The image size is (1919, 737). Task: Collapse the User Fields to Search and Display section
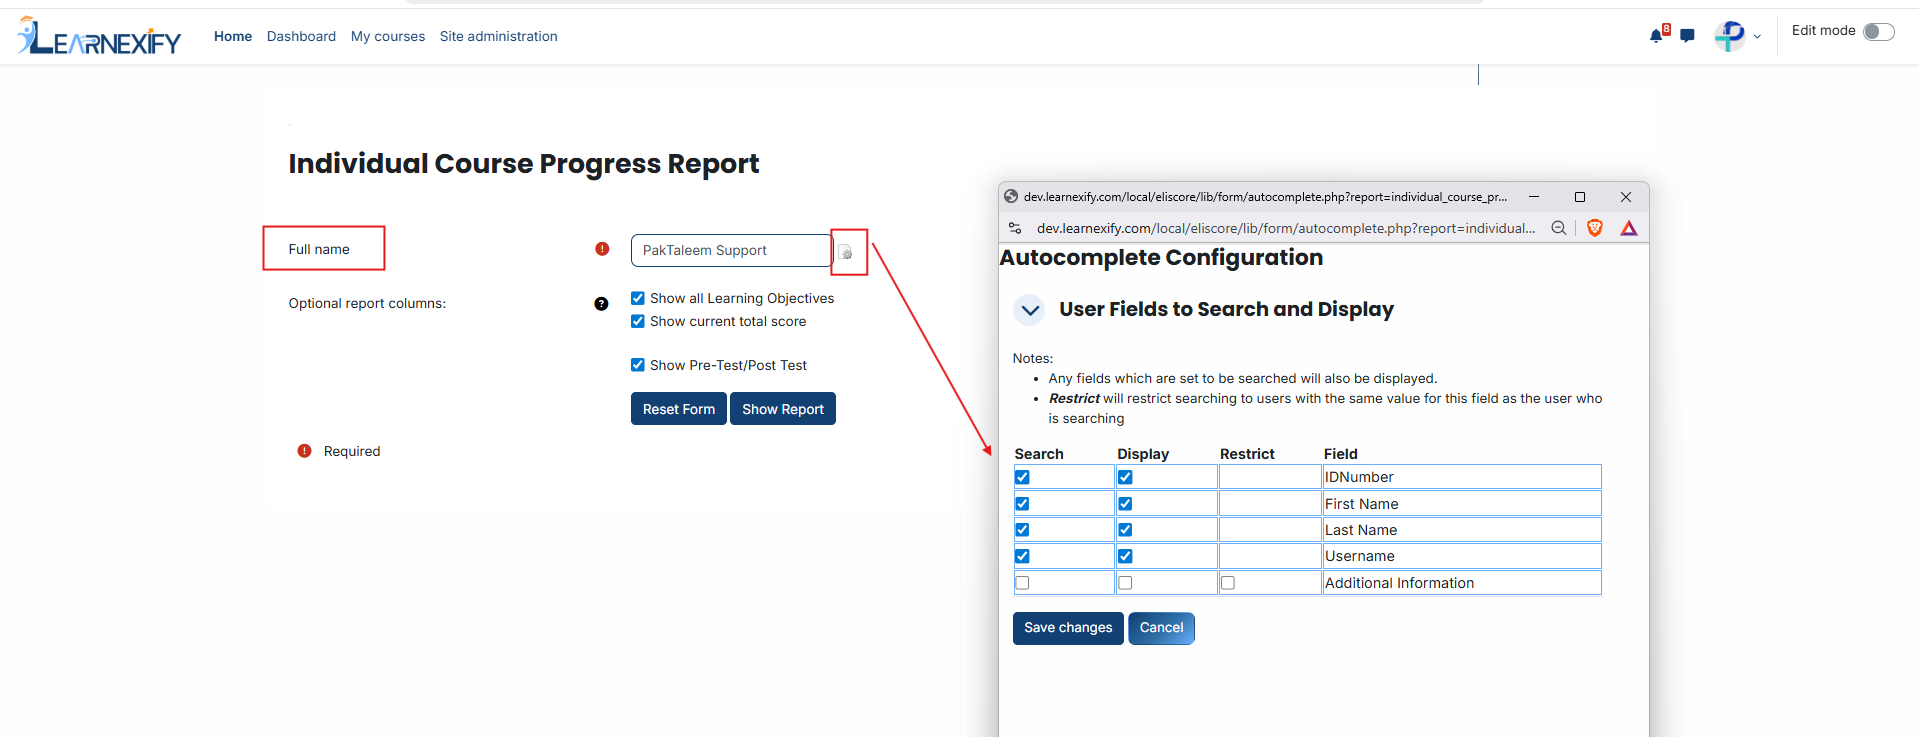pyautogui.click(x=1030, y=310)
